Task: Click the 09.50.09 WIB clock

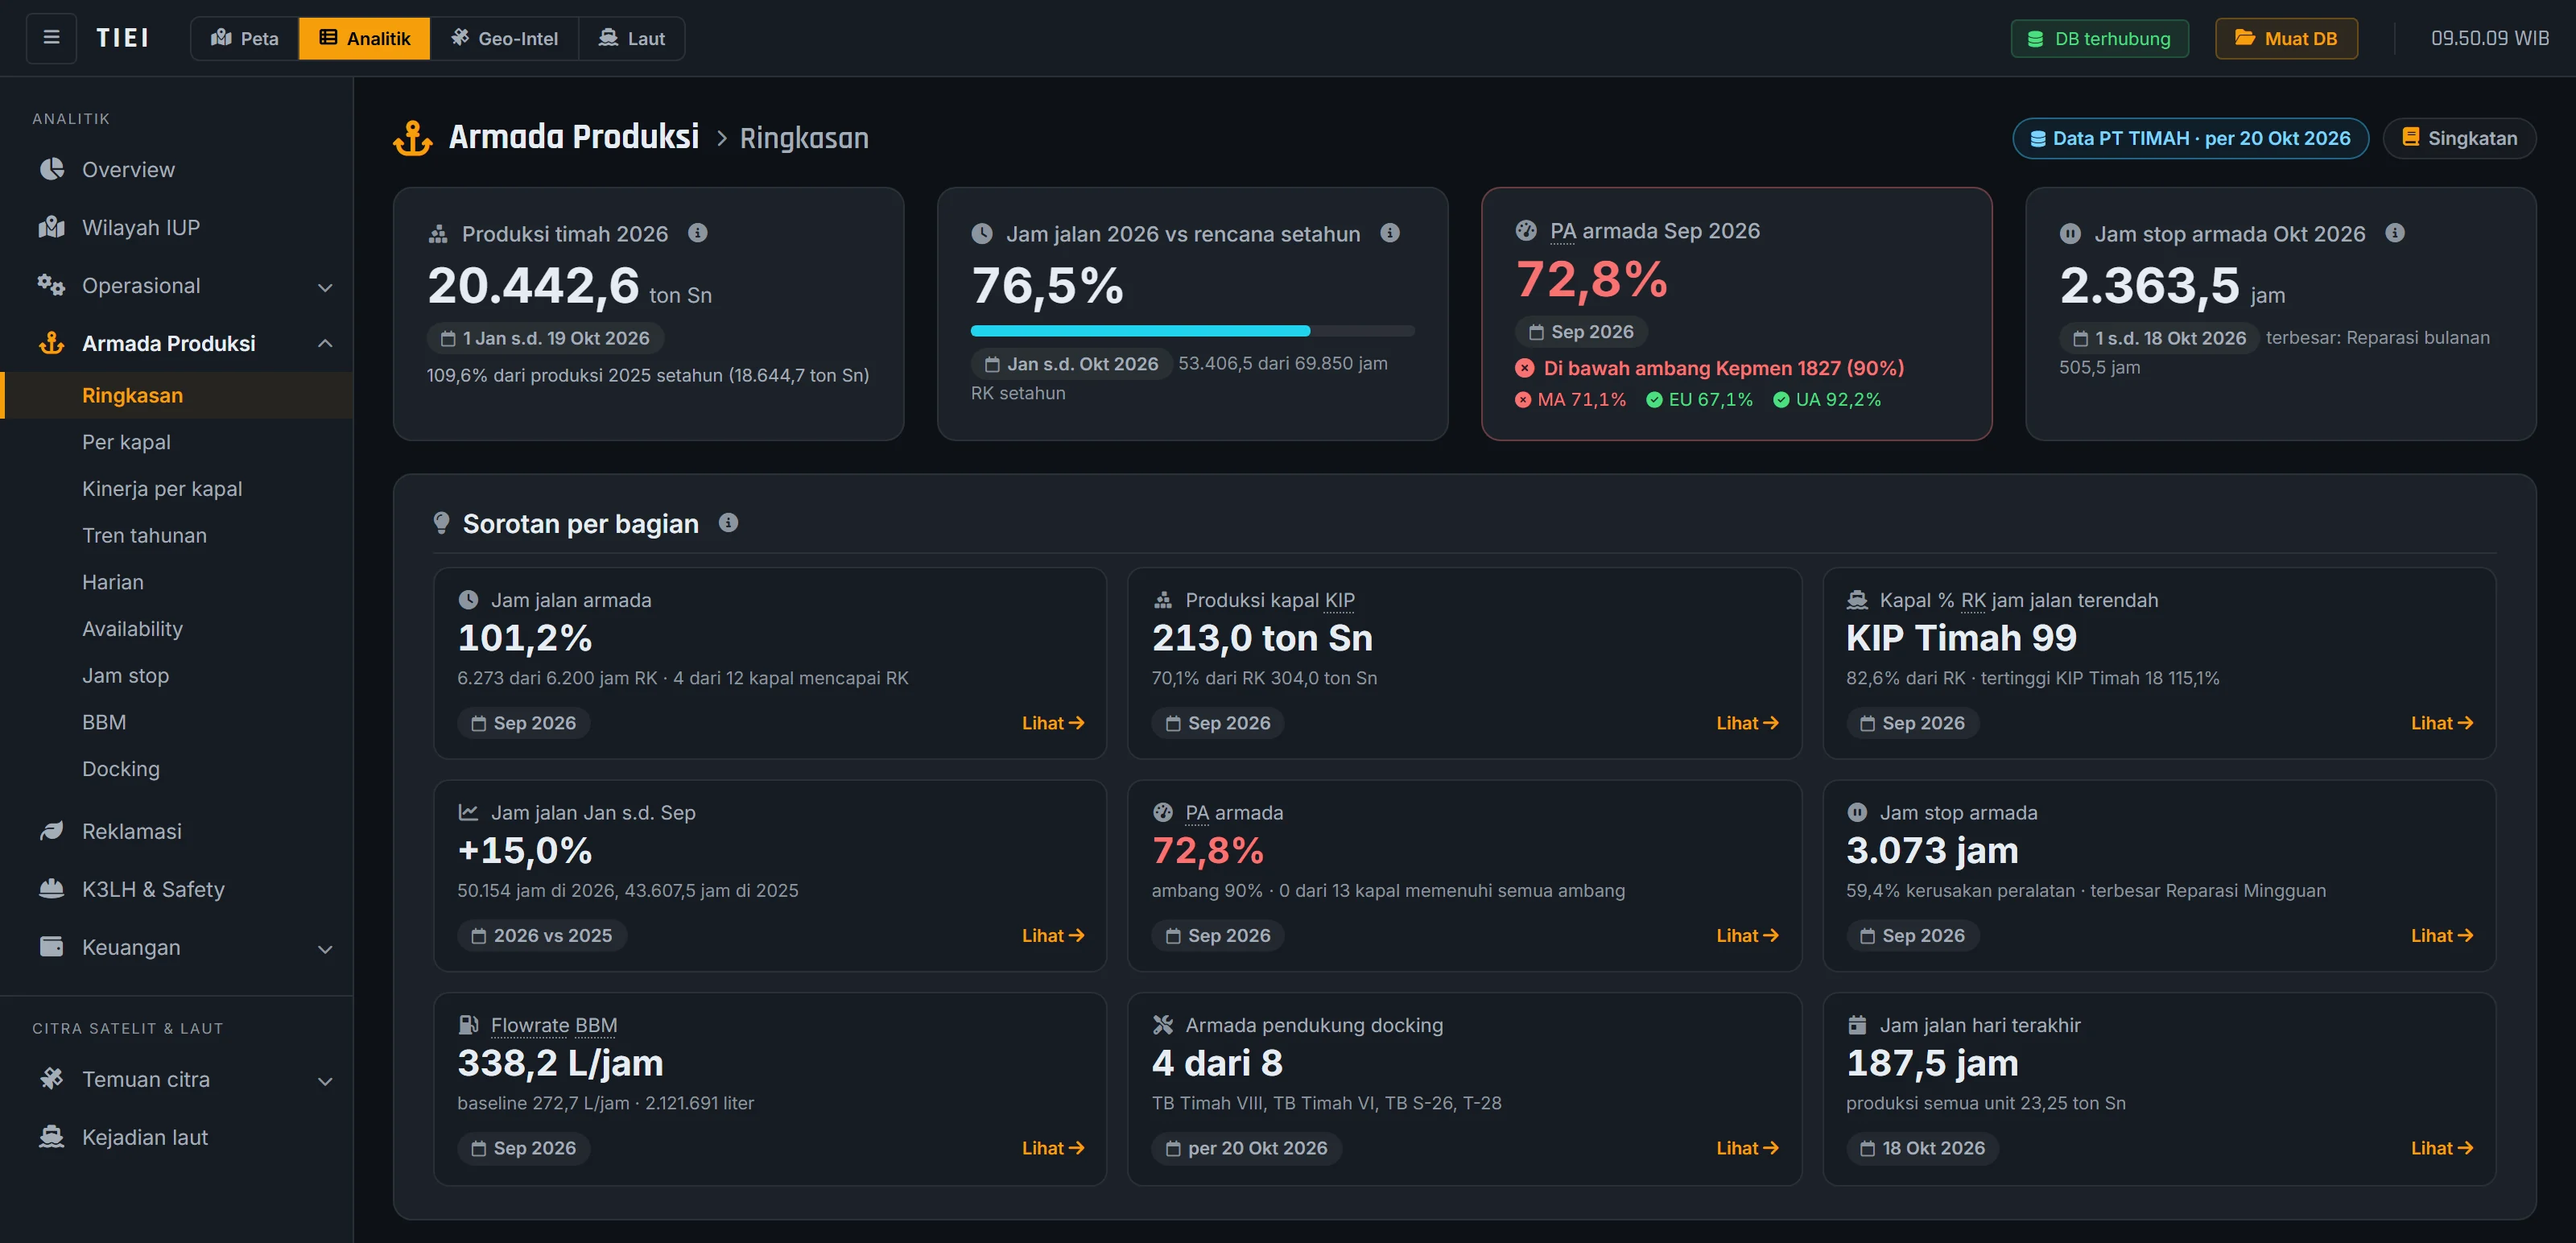Action: click(x=2490, y=38)
